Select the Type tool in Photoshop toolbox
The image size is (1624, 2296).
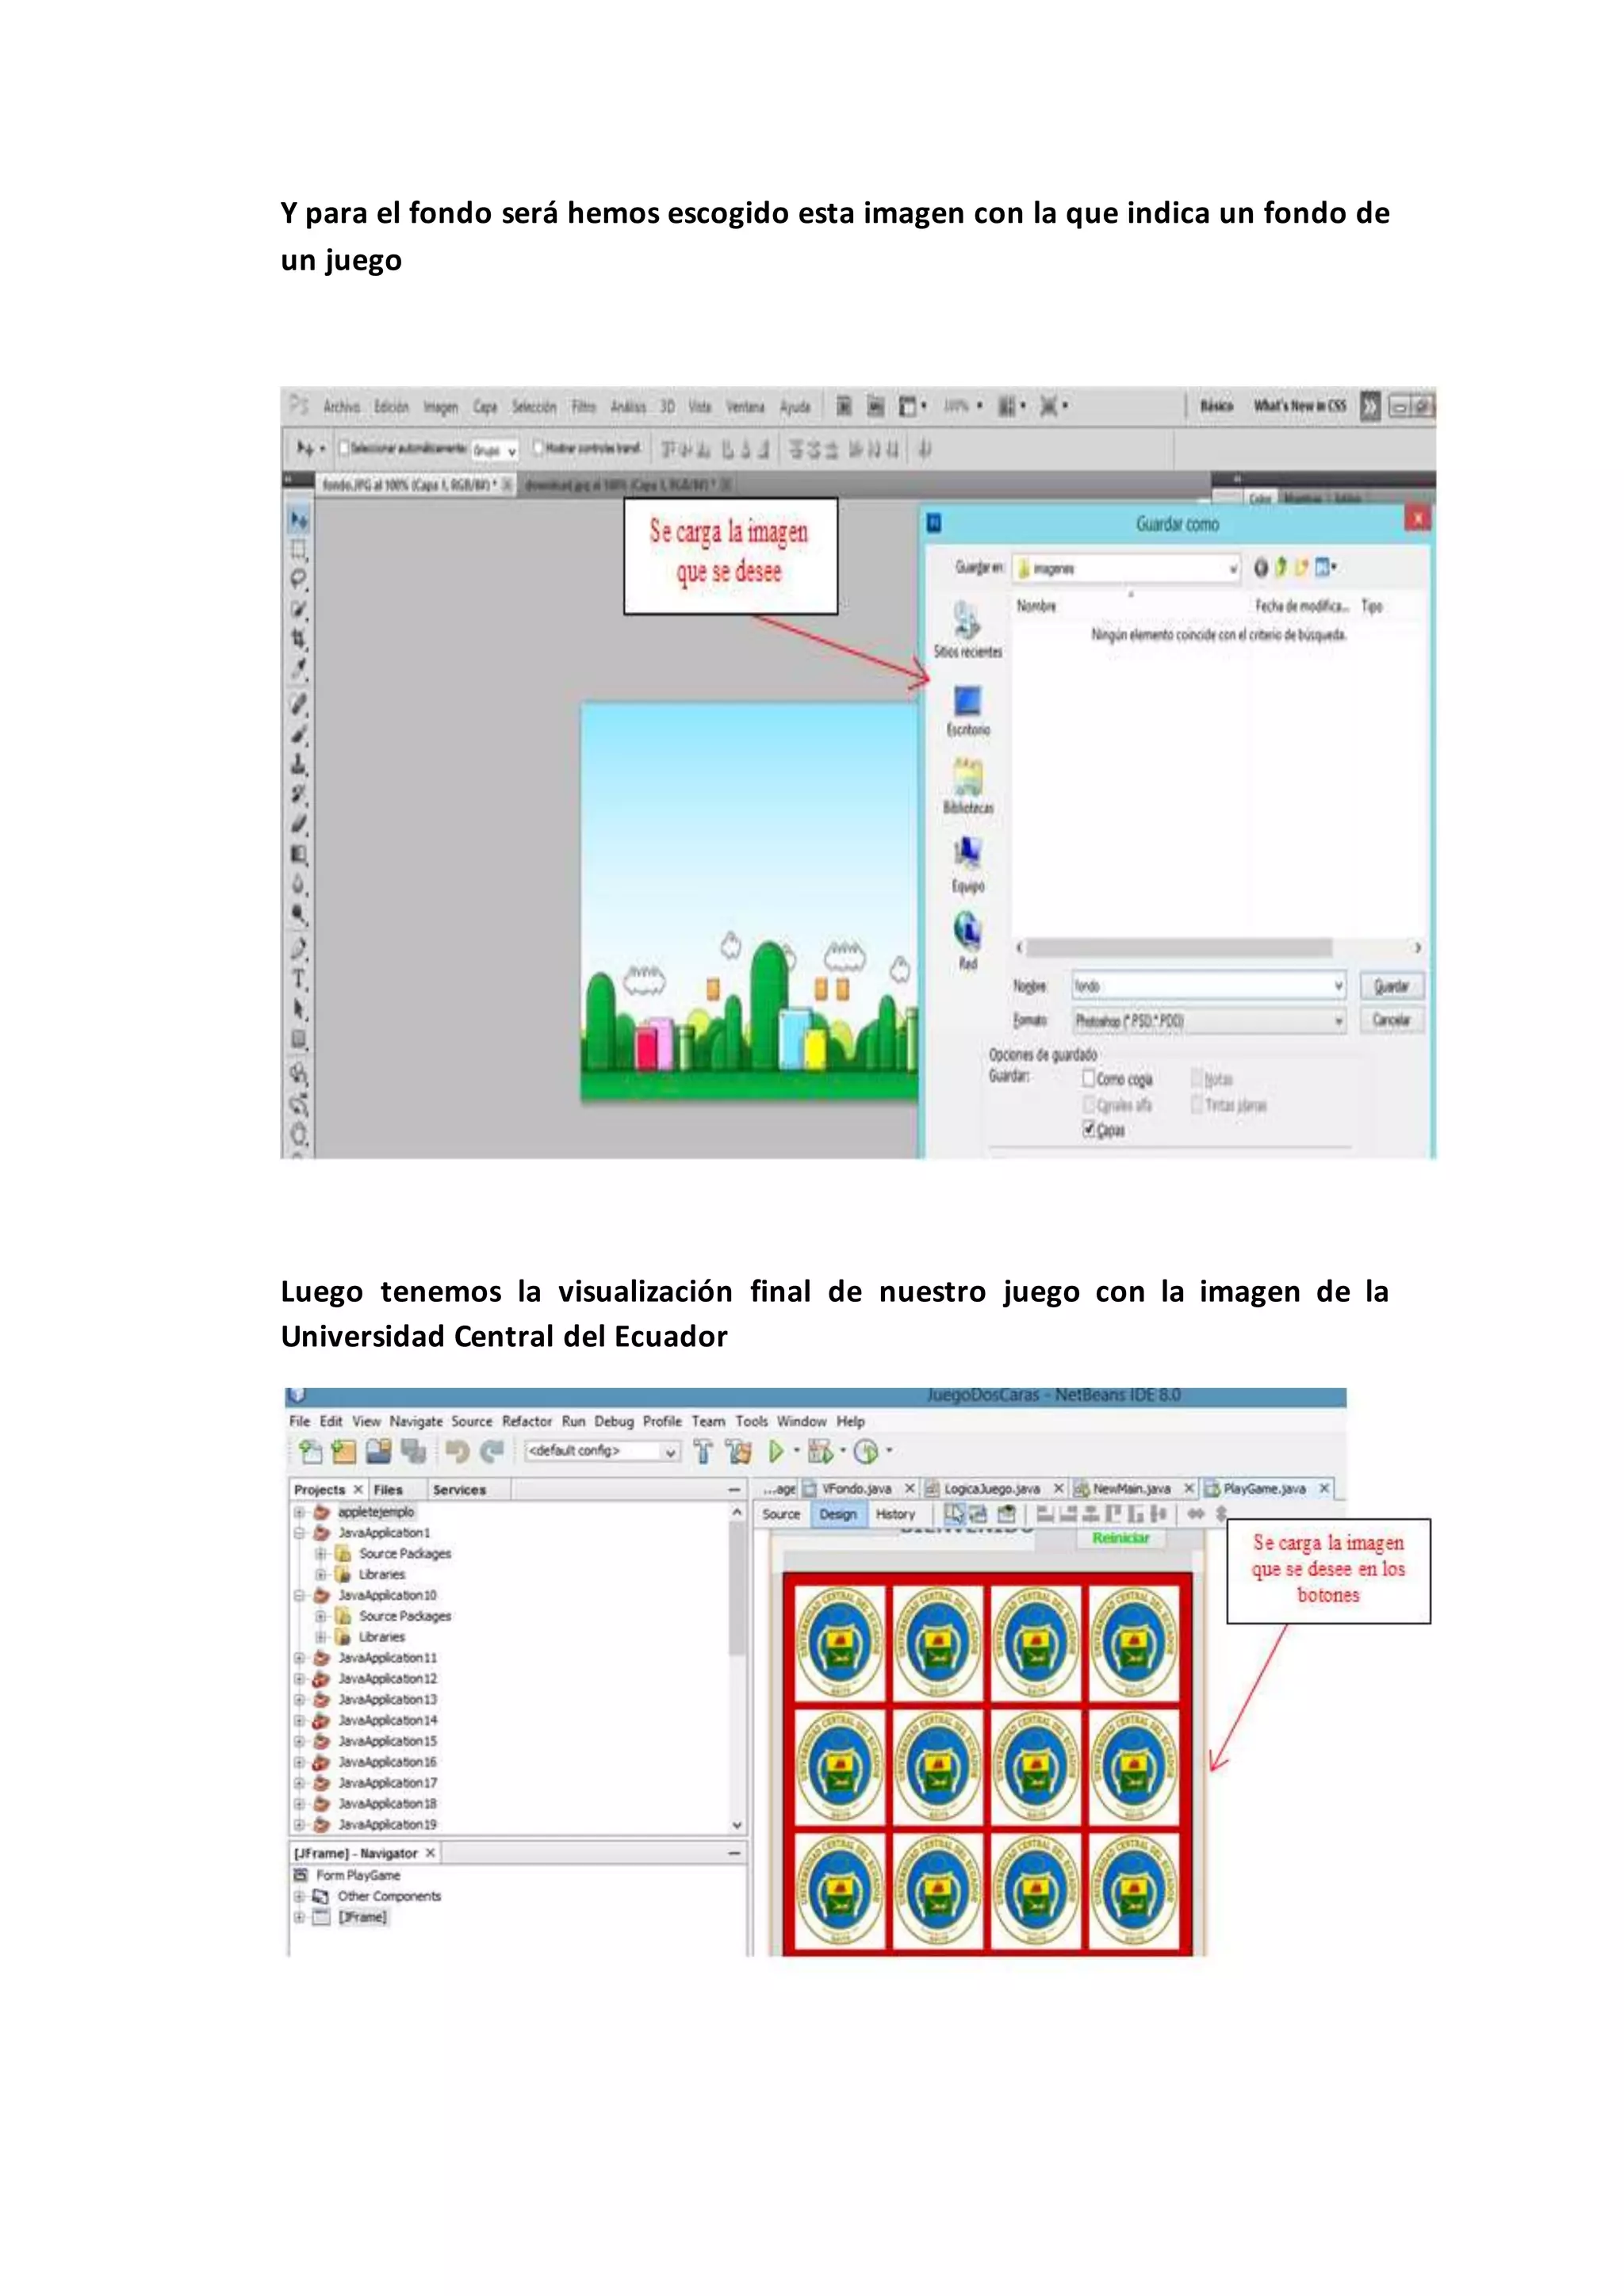(299, 979)
